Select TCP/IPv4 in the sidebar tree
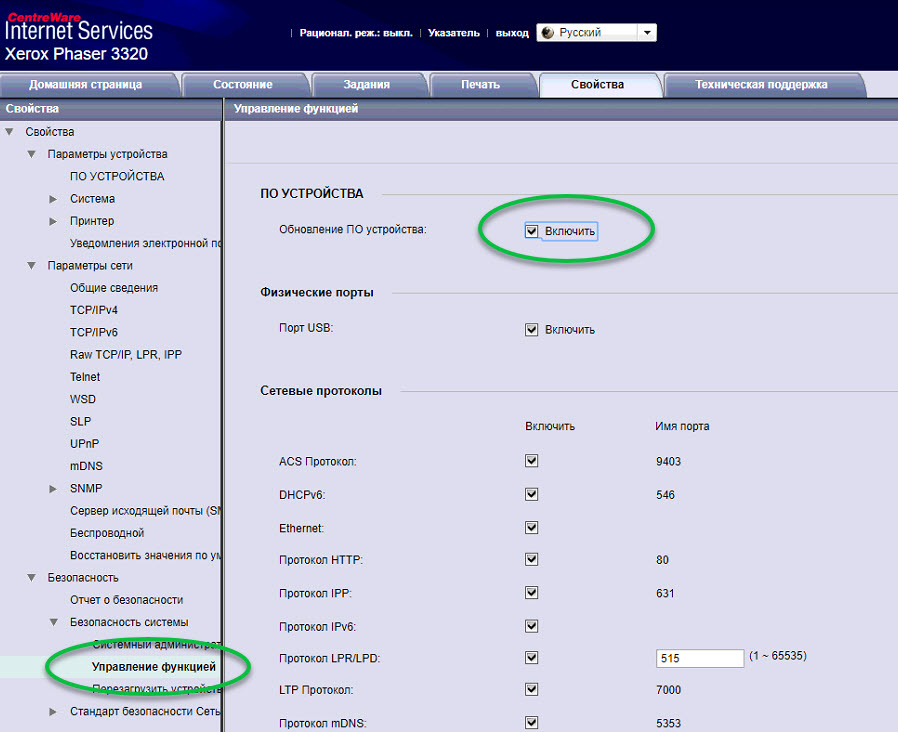Image resolution: width=898 pixels, height=732 pixels. pyautogui.click(x=94, y=310)
